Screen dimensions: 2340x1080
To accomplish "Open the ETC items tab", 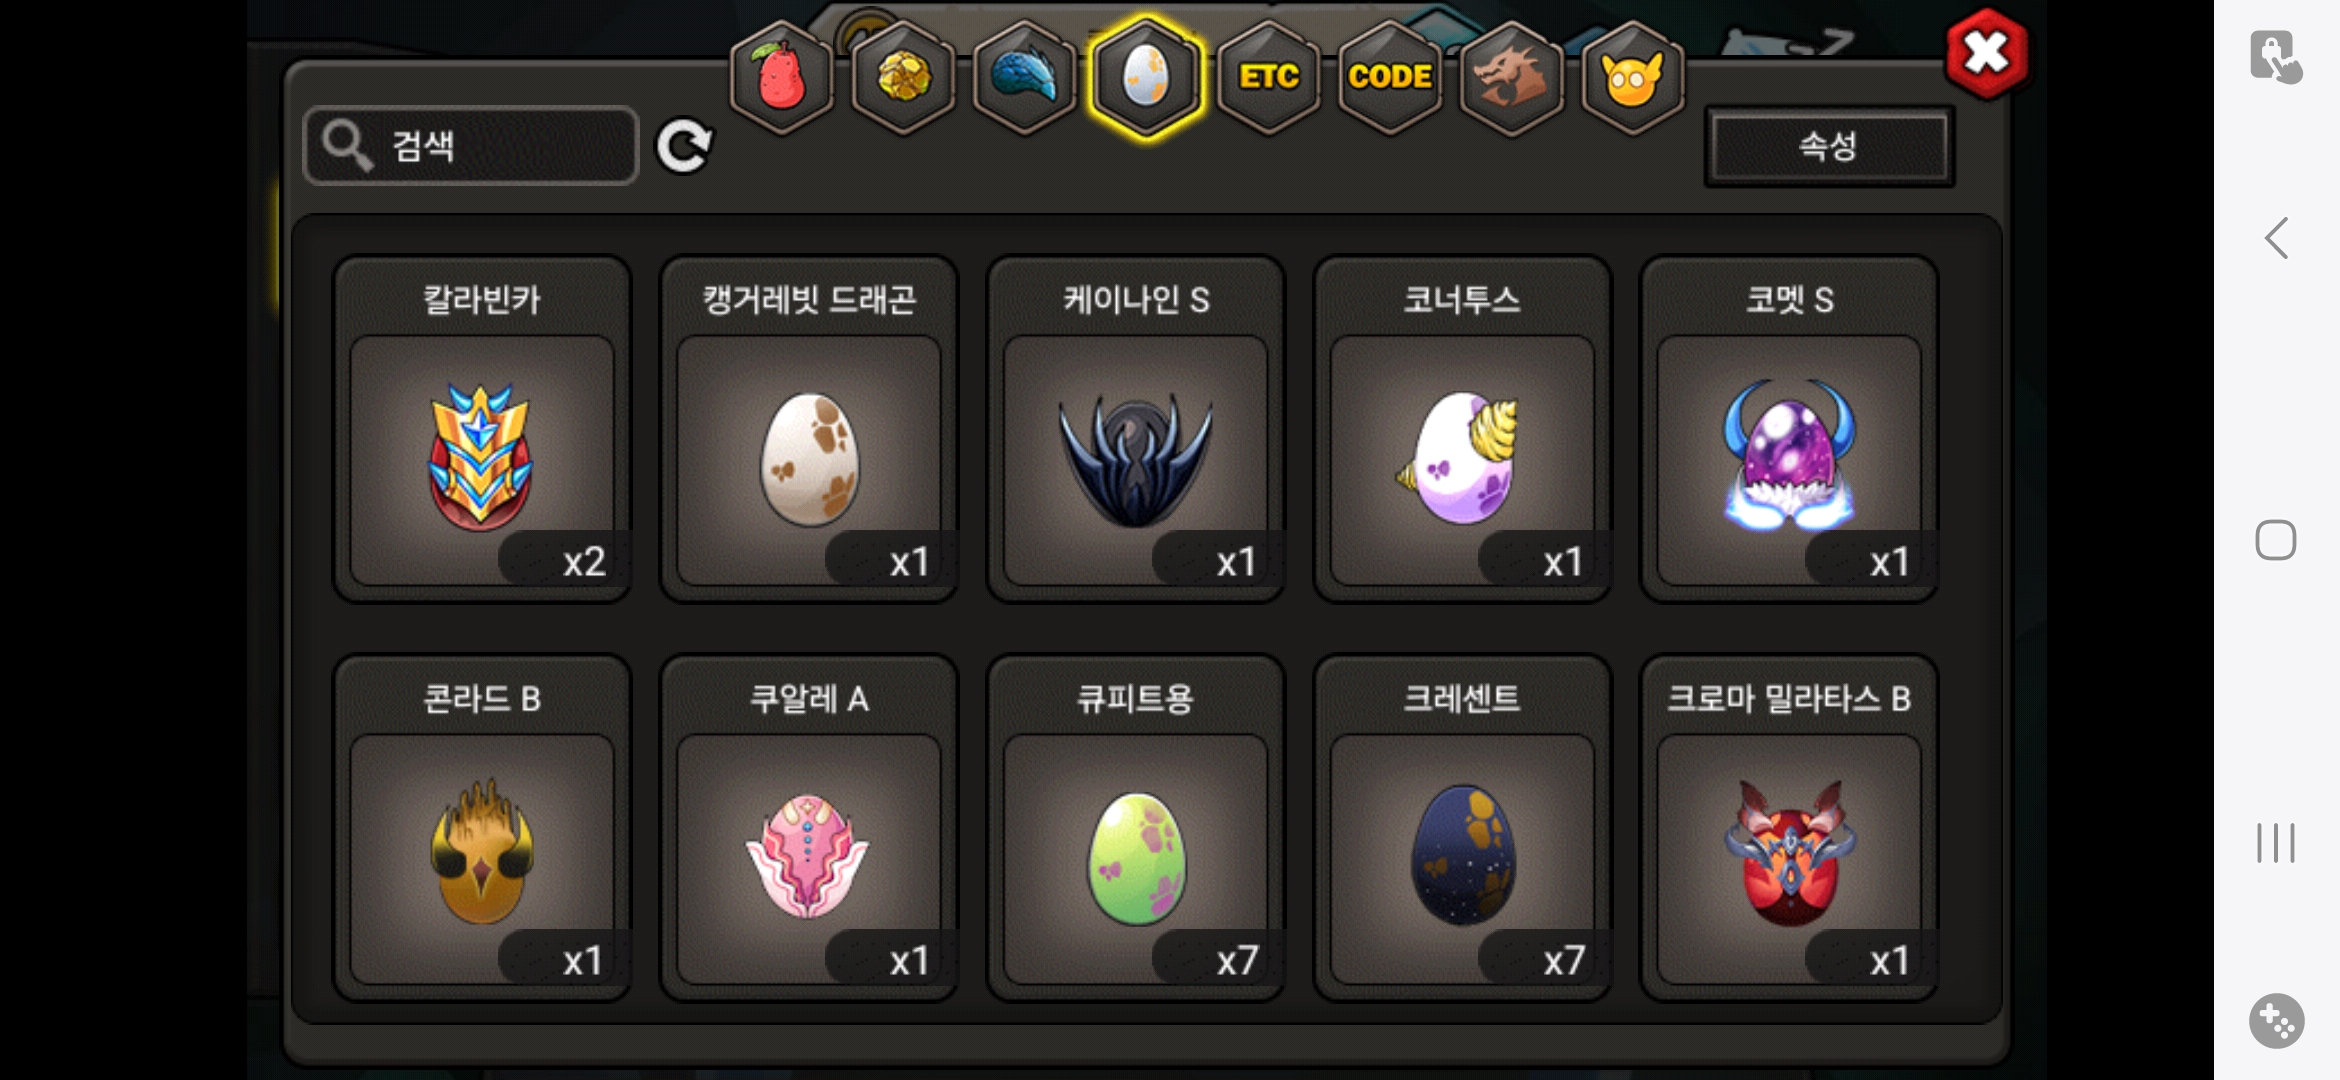I will (1268, 76).
